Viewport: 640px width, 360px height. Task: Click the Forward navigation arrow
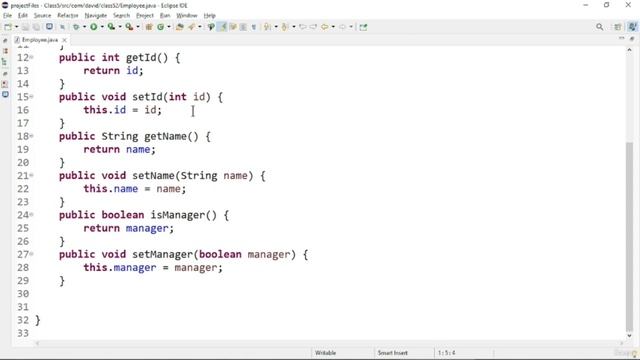pyautogui.click(x=342, y=27)
